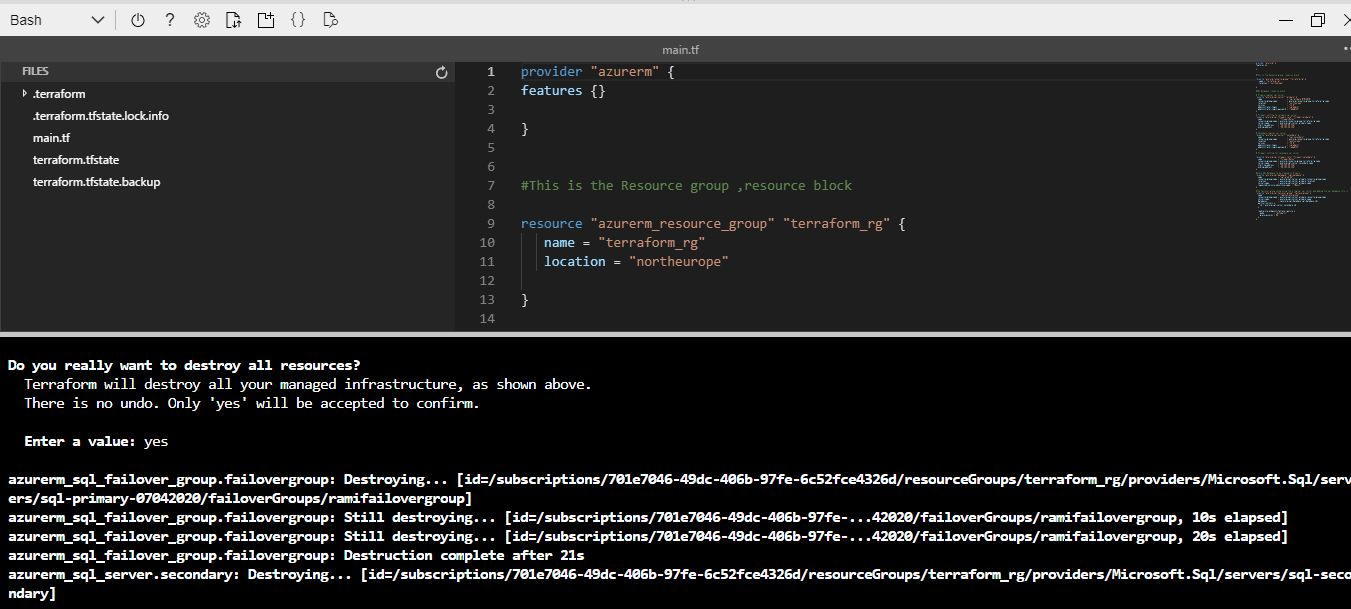Click the 'Destruction complete after 21s' line
Viewport: 1351px width, 609px height.
(x=296, y=555)
